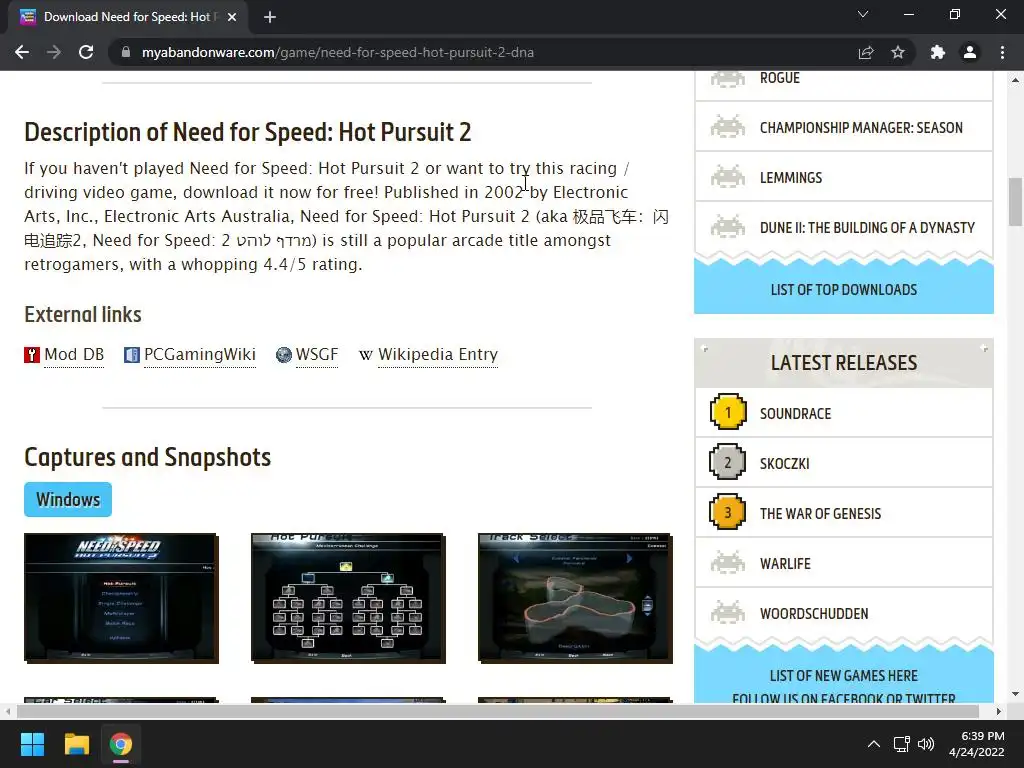
Task: Click the horizontal scrollbar at page bottom
Action: (498, 711)
